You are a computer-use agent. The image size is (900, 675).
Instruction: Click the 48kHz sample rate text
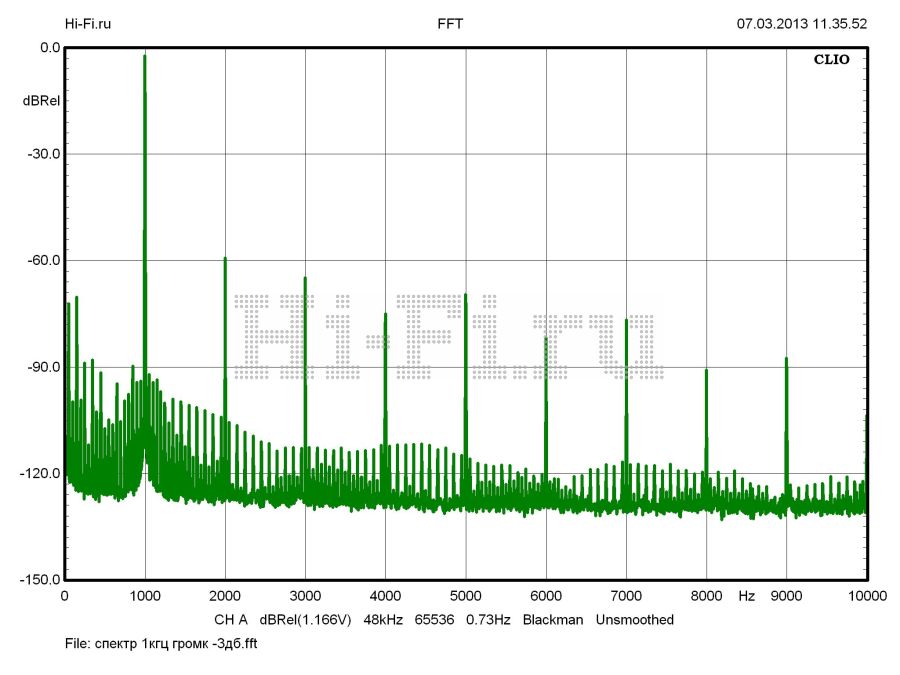point(382,620)
